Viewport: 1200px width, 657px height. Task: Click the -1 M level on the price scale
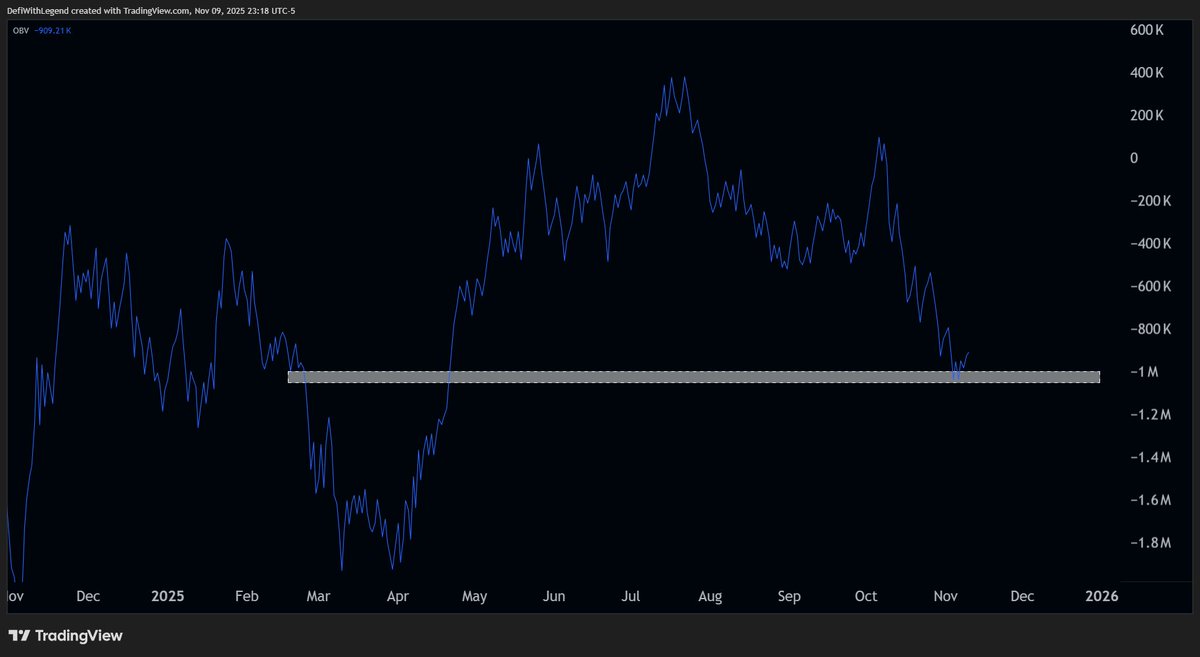tap(1141, 371)
